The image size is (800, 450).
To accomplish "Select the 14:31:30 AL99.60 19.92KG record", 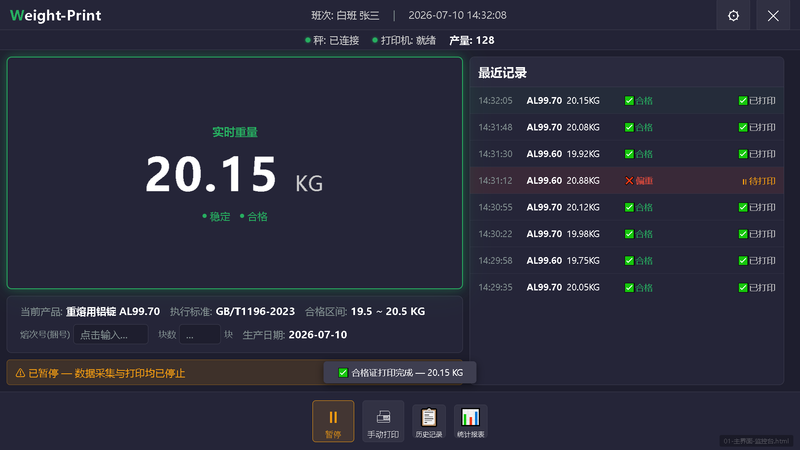I will (x=627, y=154).
